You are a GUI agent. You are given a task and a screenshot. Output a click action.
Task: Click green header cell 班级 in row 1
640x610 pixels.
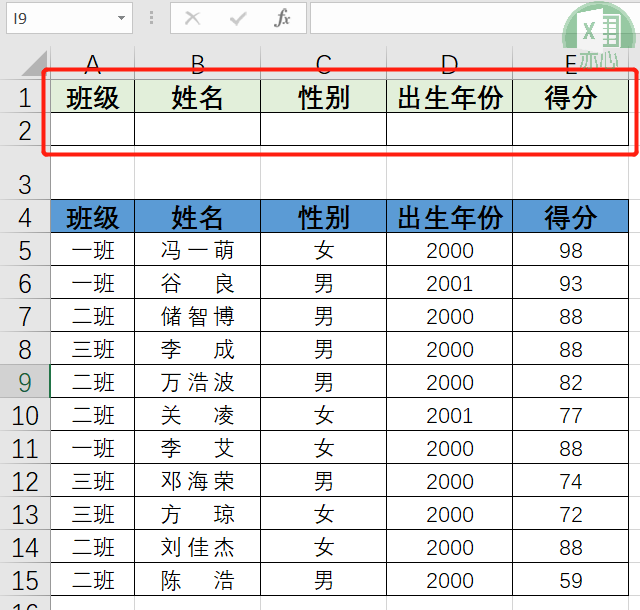click(x=93, y=97)
